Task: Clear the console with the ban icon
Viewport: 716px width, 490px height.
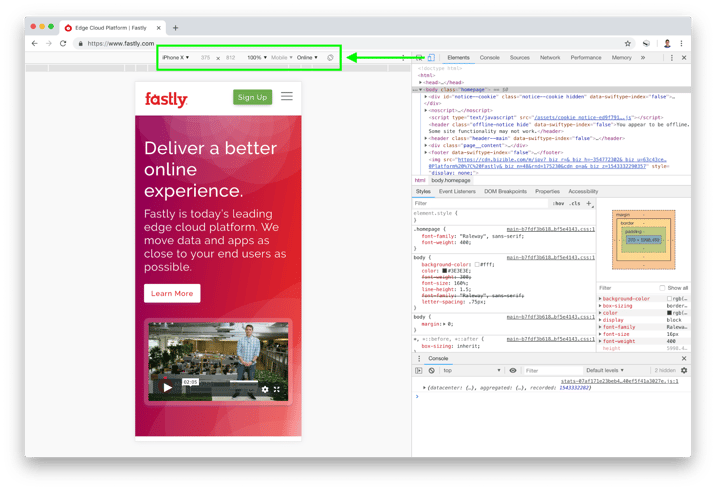Action: (x=432, y=370)
